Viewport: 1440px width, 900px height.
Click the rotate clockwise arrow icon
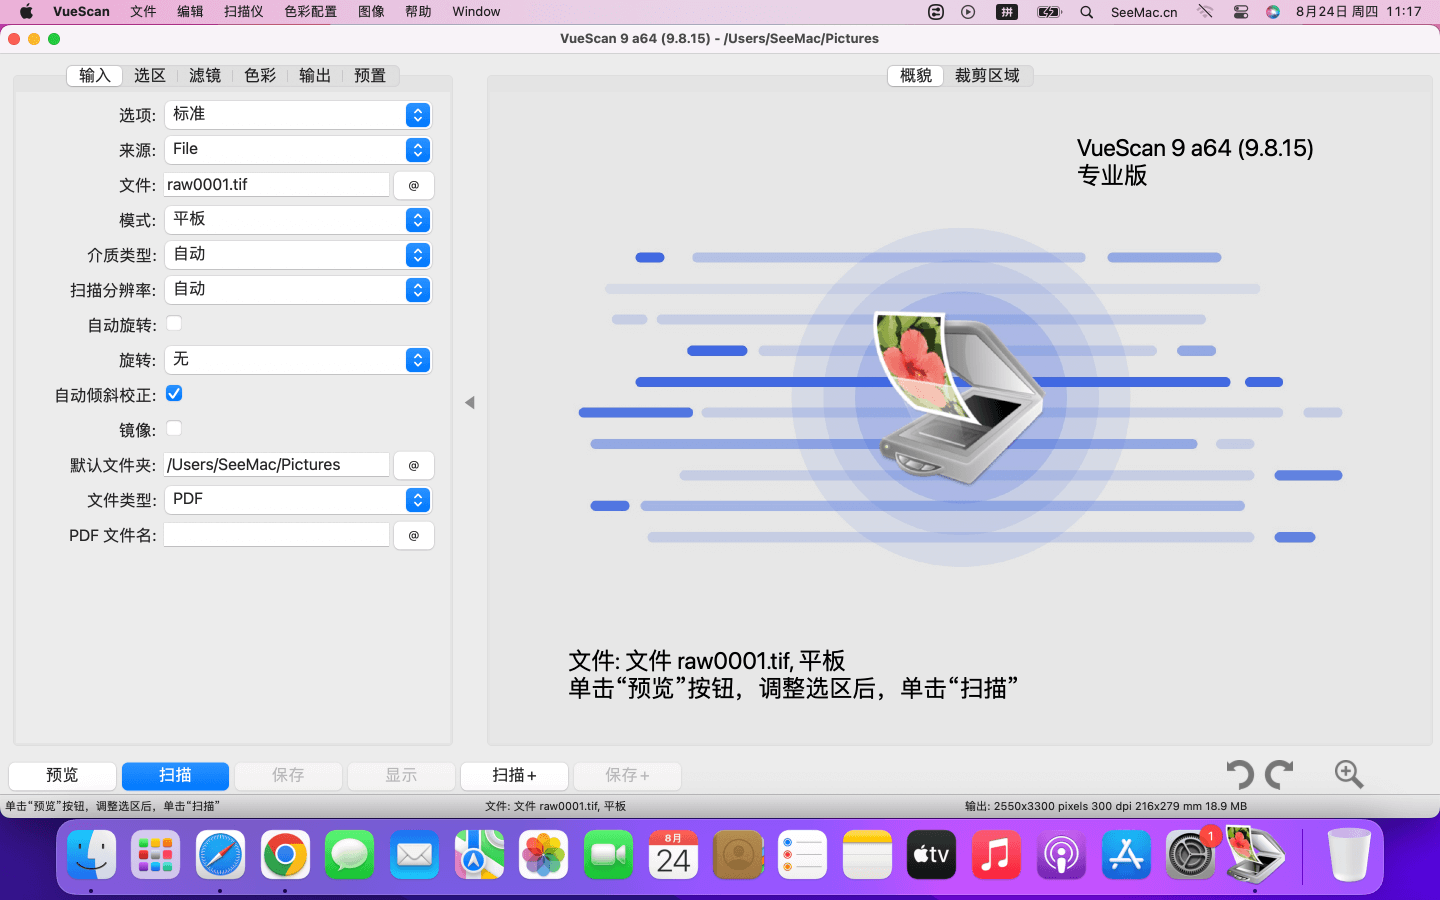coord(1279,775)
